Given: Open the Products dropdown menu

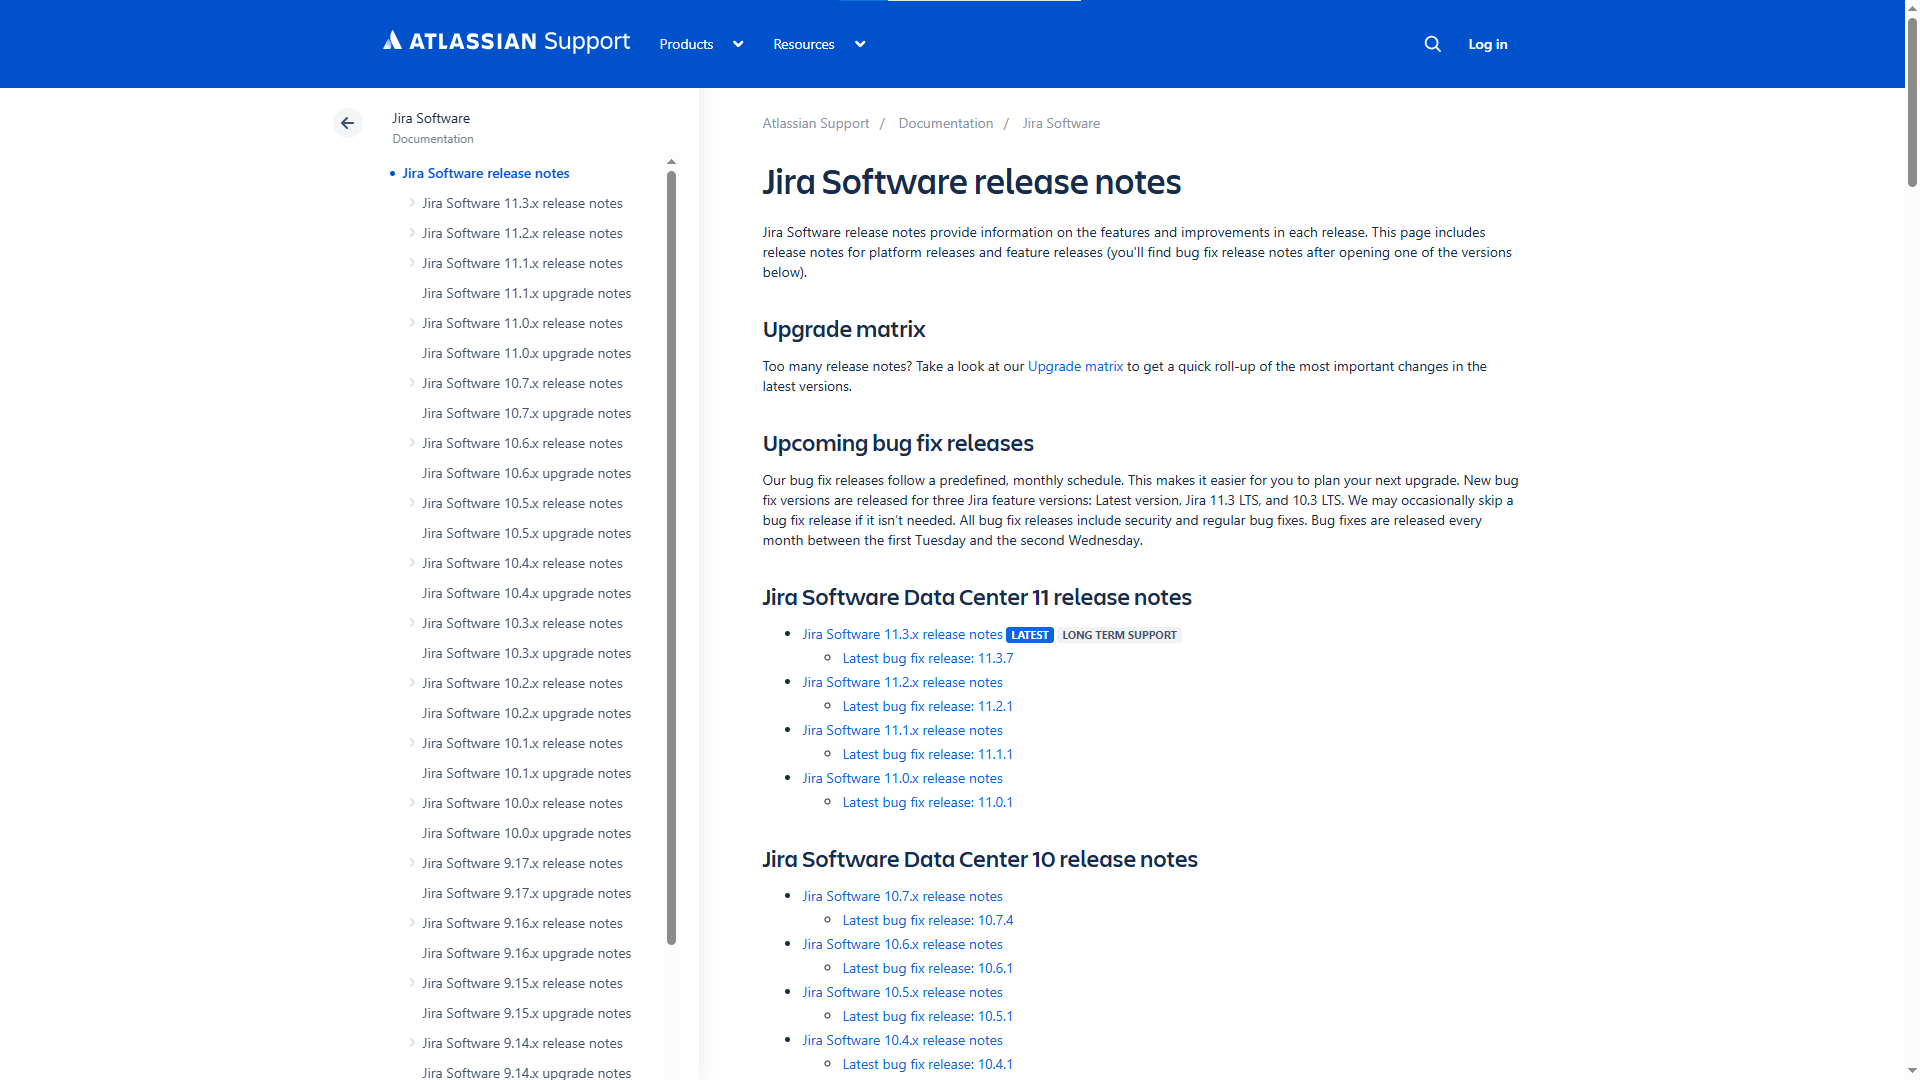Looking at the screenshot, I should click(701, 44).
